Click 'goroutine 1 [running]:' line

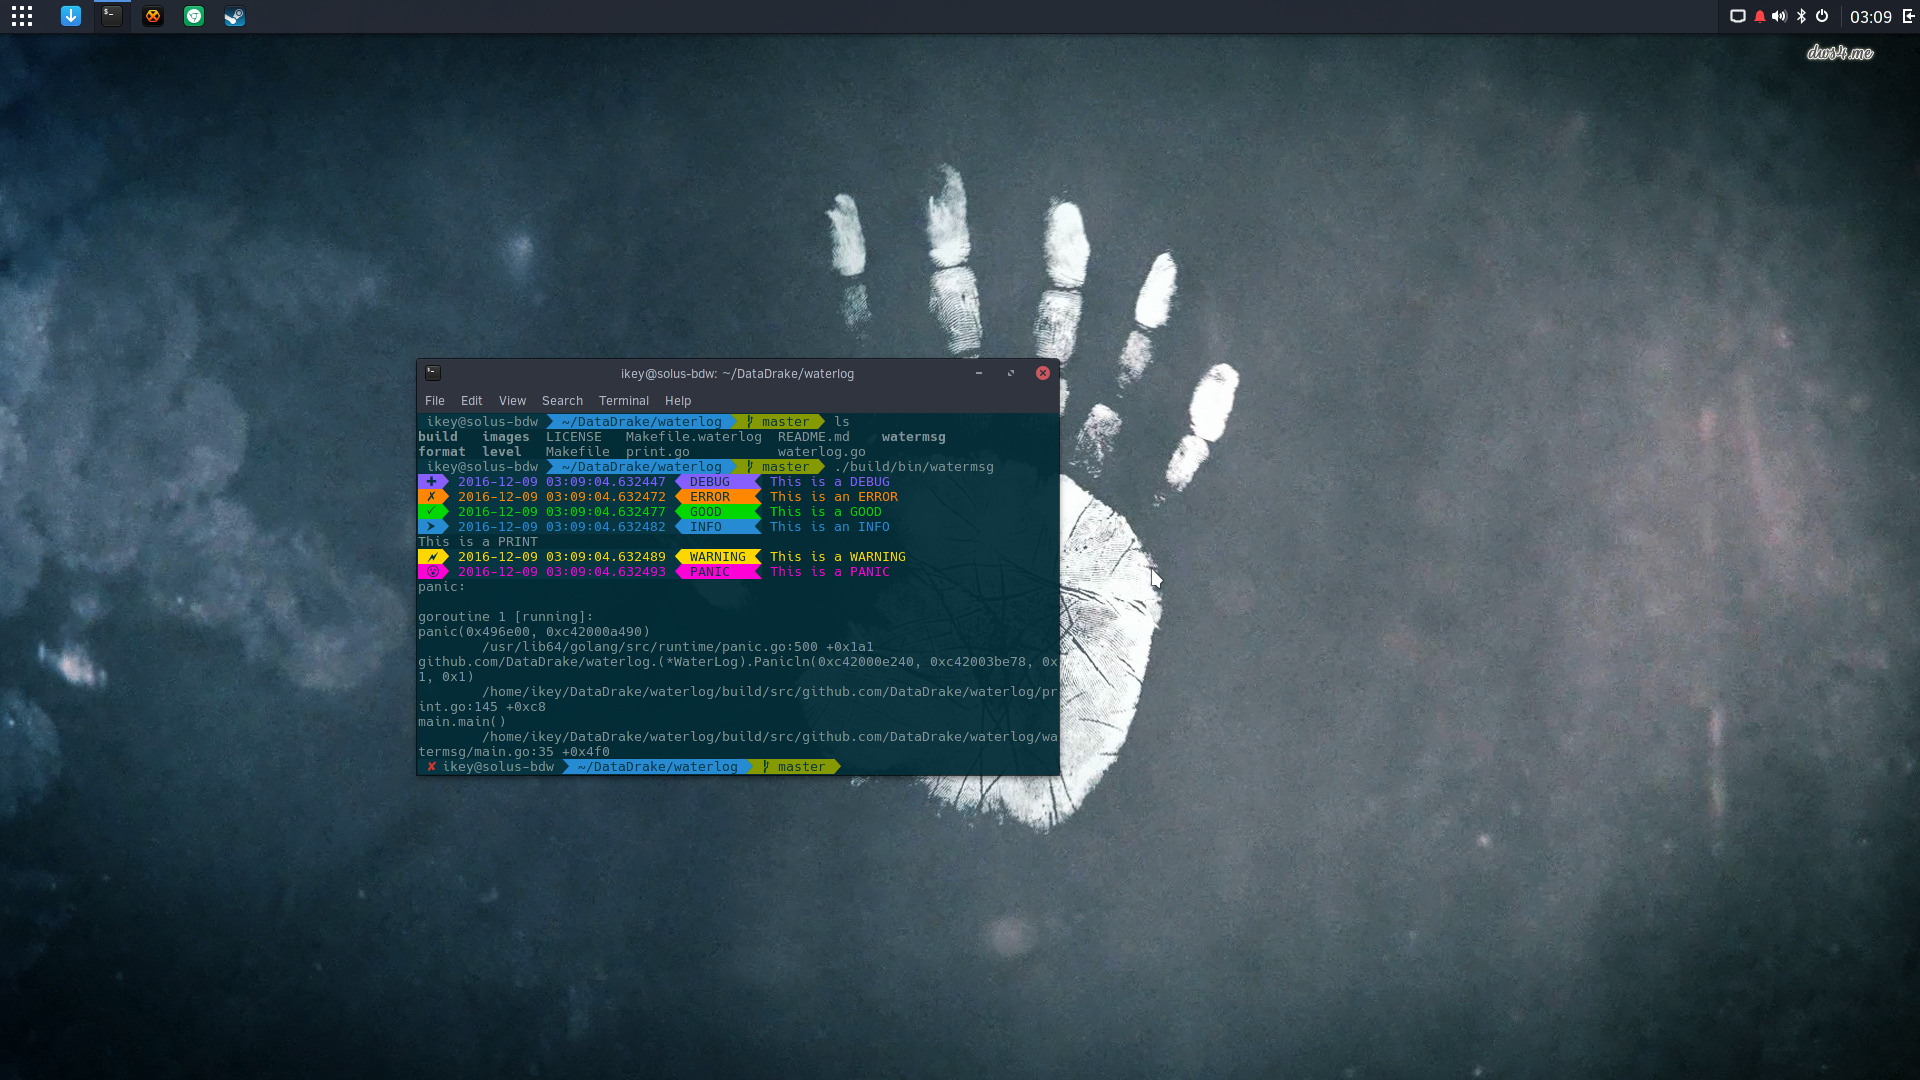(506, 617)
